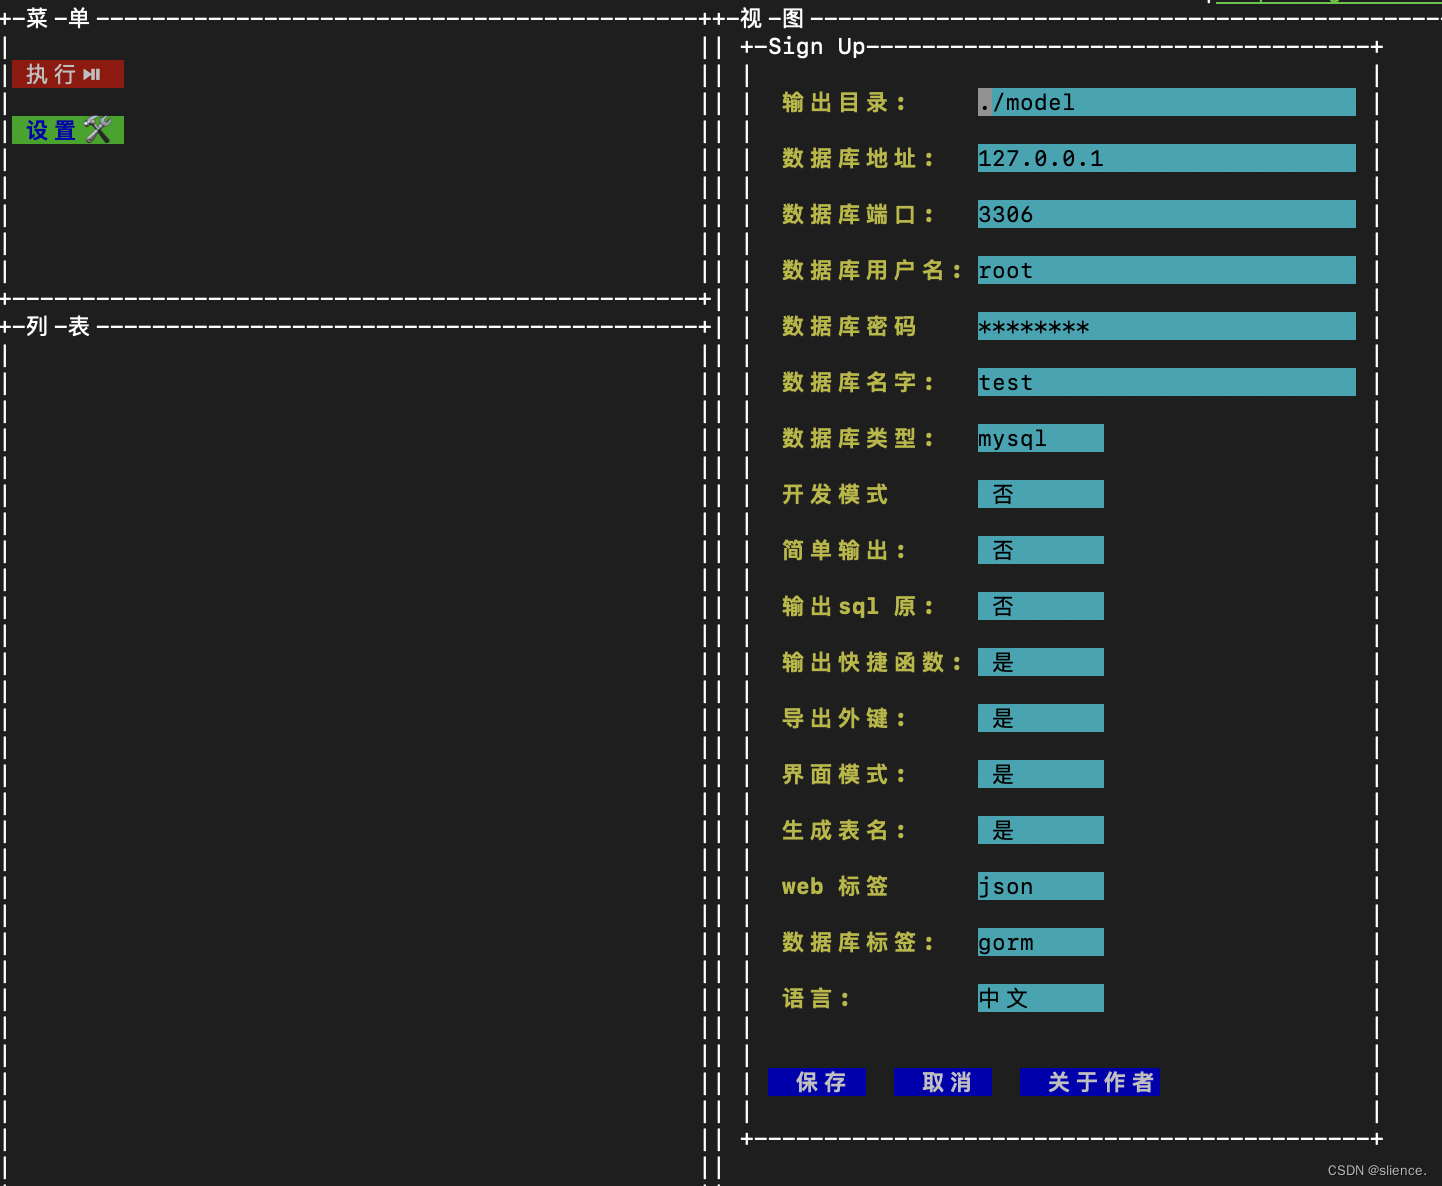
Task: Click the 保存 (save) button
Action: [x=817, y=1082]
